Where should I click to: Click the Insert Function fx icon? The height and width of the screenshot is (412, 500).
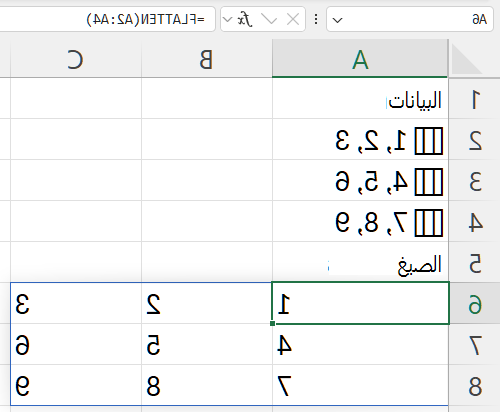pos(245,19)
